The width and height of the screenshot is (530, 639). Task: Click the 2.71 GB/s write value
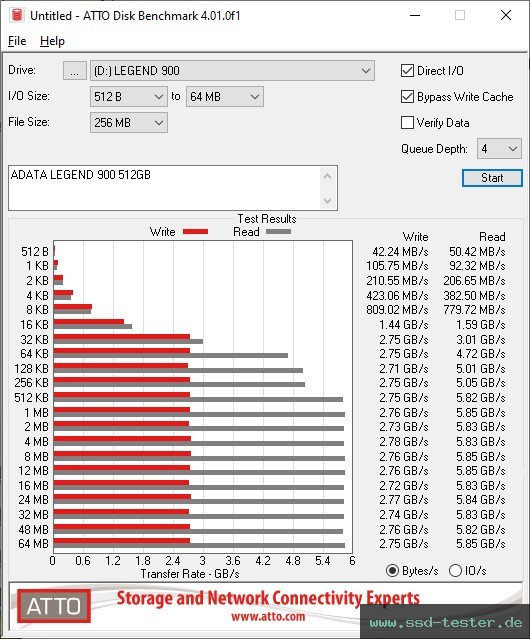[404, 369]
